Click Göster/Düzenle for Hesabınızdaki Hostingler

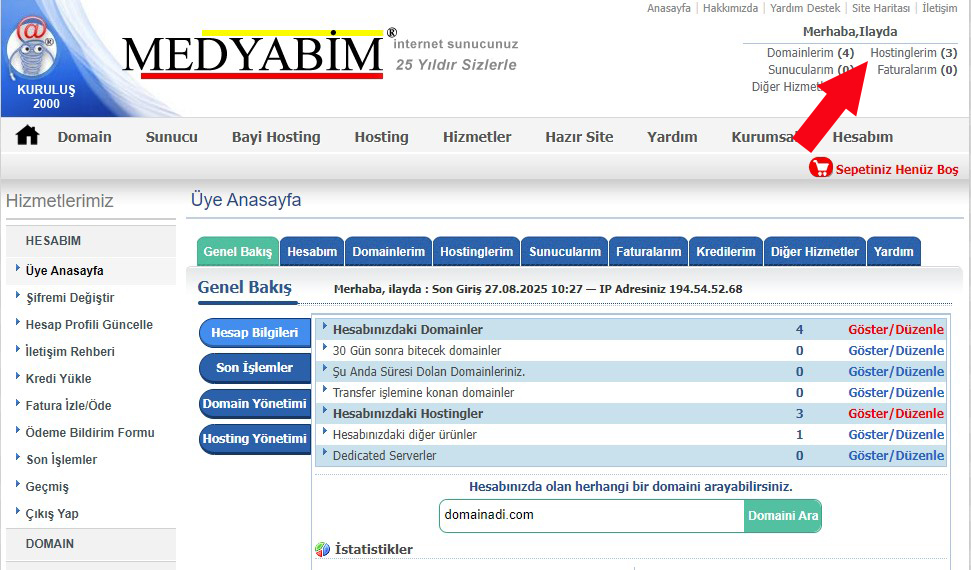click(x=895, y=414)
